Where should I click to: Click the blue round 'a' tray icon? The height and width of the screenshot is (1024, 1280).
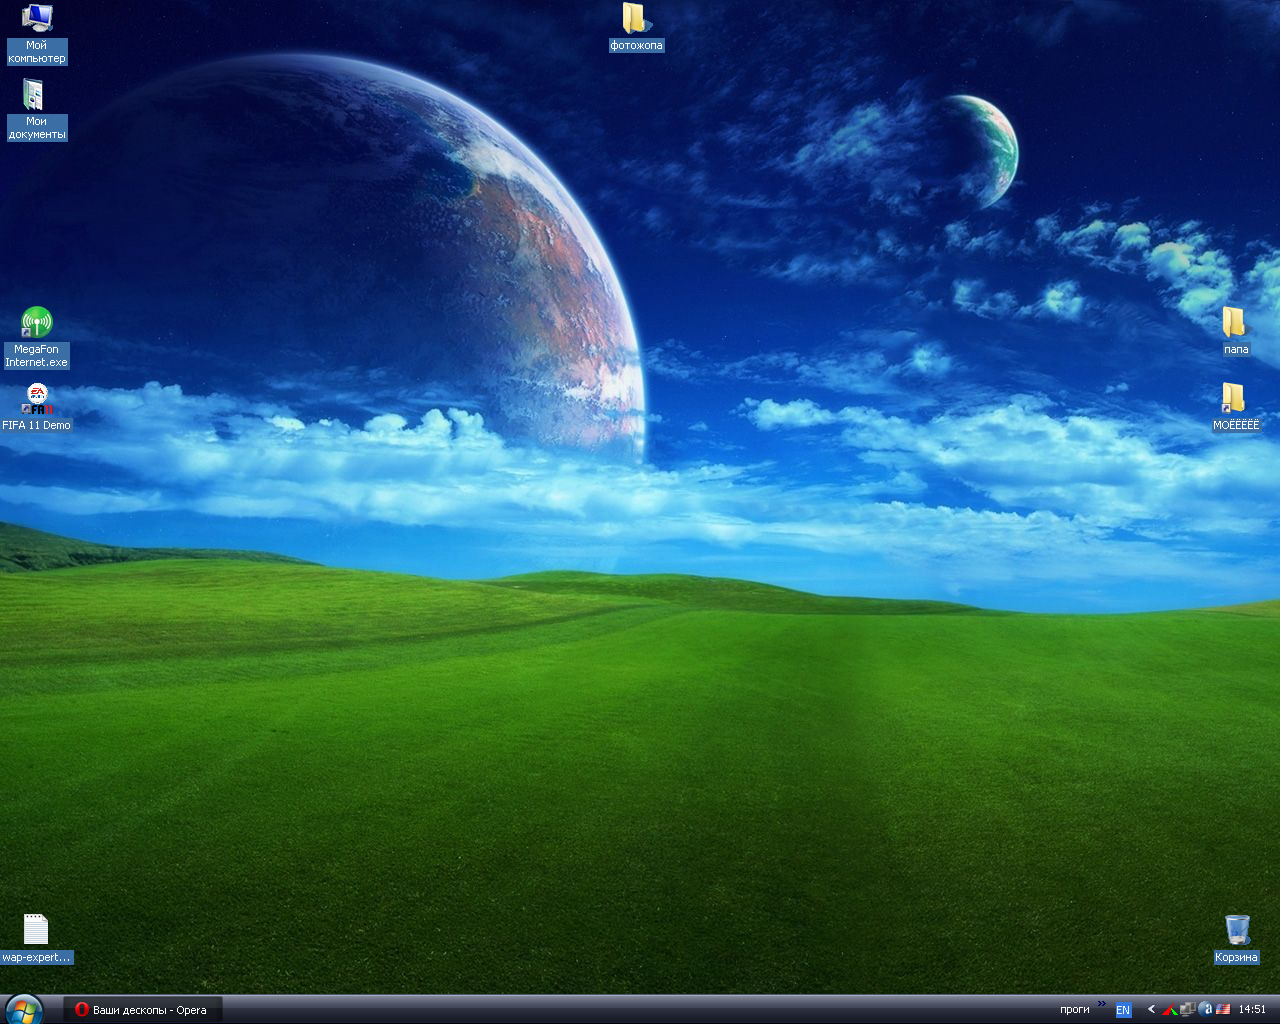tap(1205, 1010)
